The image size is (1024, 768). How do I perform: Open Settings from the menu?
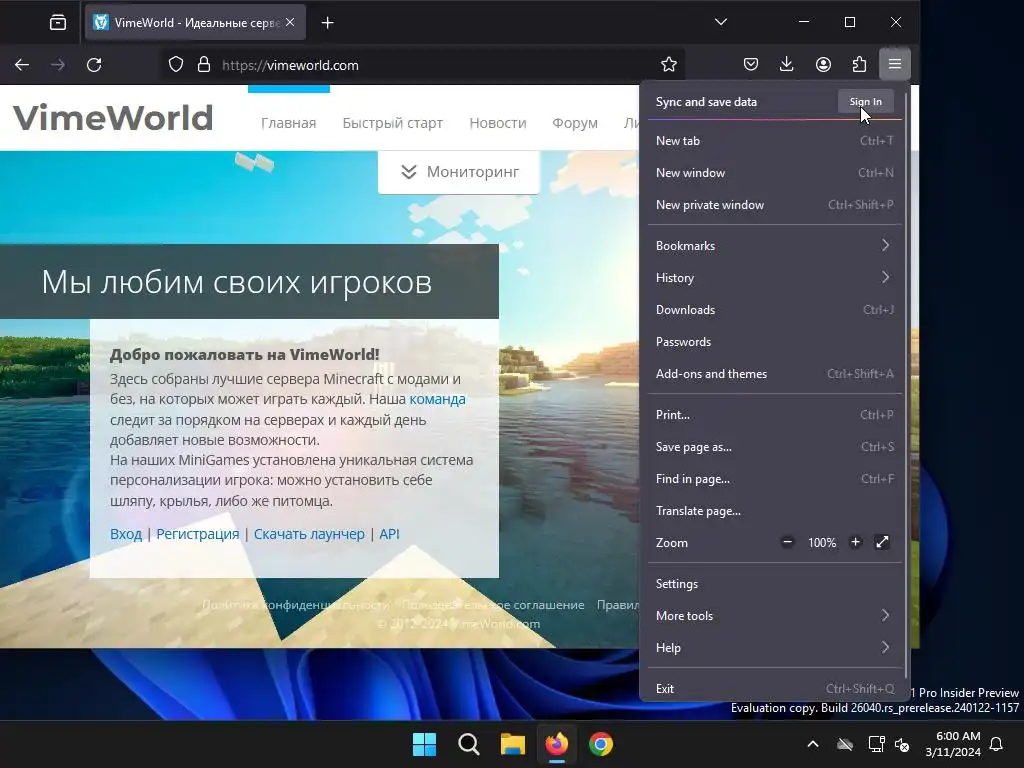point(775,584)
